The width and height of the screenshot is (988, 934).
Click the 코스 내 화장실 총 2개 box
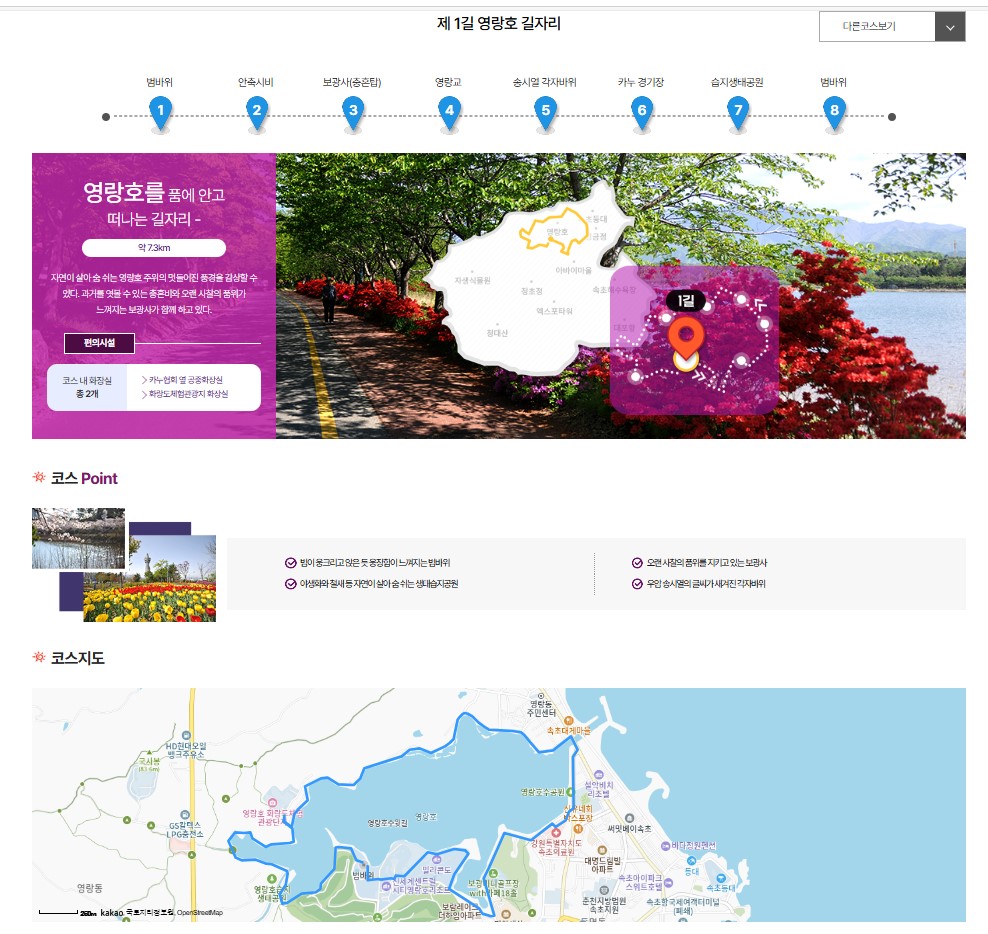pyautogui.click(x=87, y=387)
